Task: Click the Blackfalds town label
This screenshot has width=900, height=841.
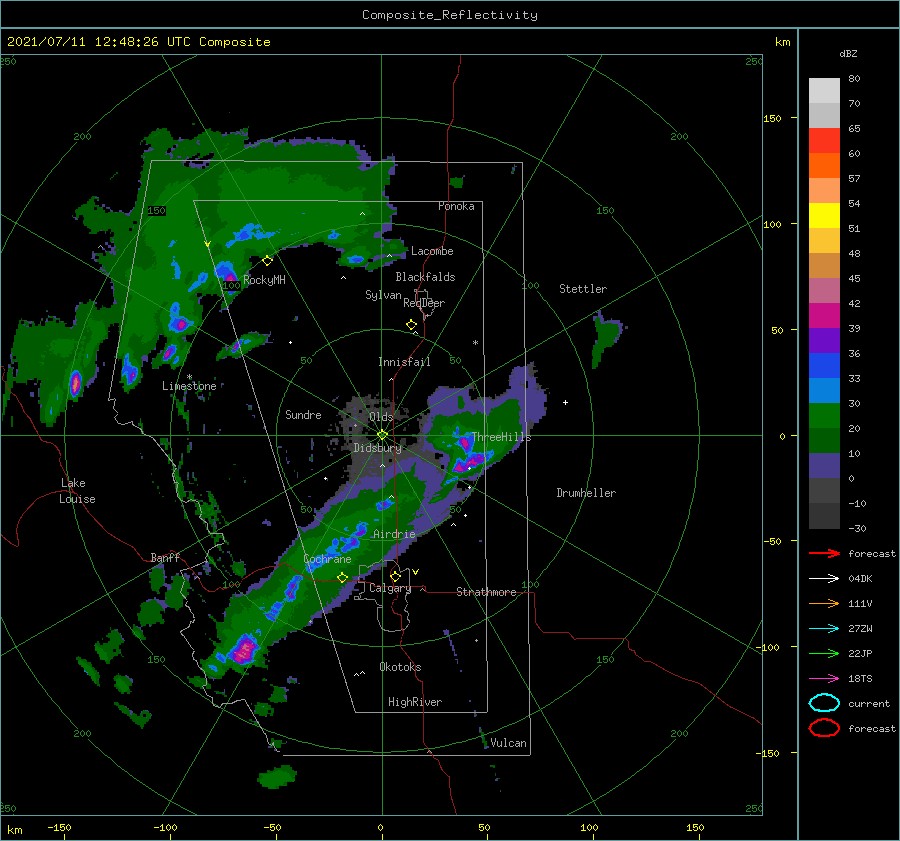Action: 425,277
